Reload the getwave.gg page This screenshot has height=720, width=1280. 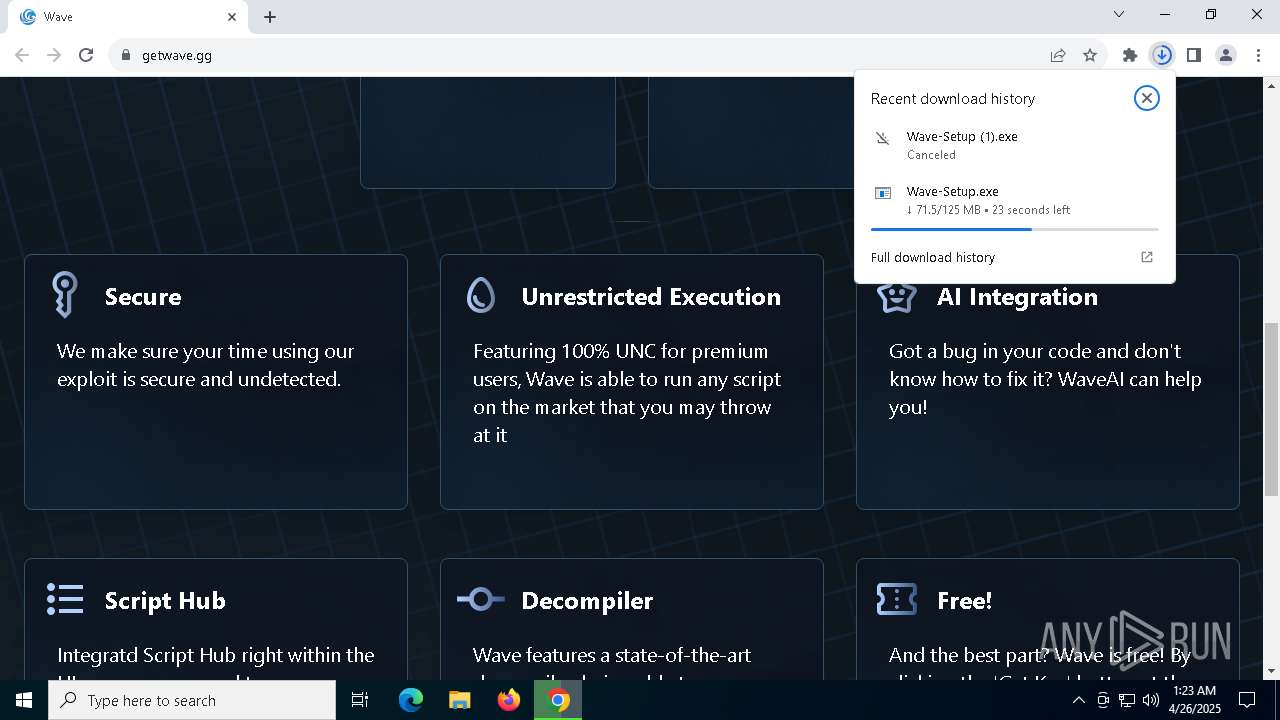coord(86,55)
